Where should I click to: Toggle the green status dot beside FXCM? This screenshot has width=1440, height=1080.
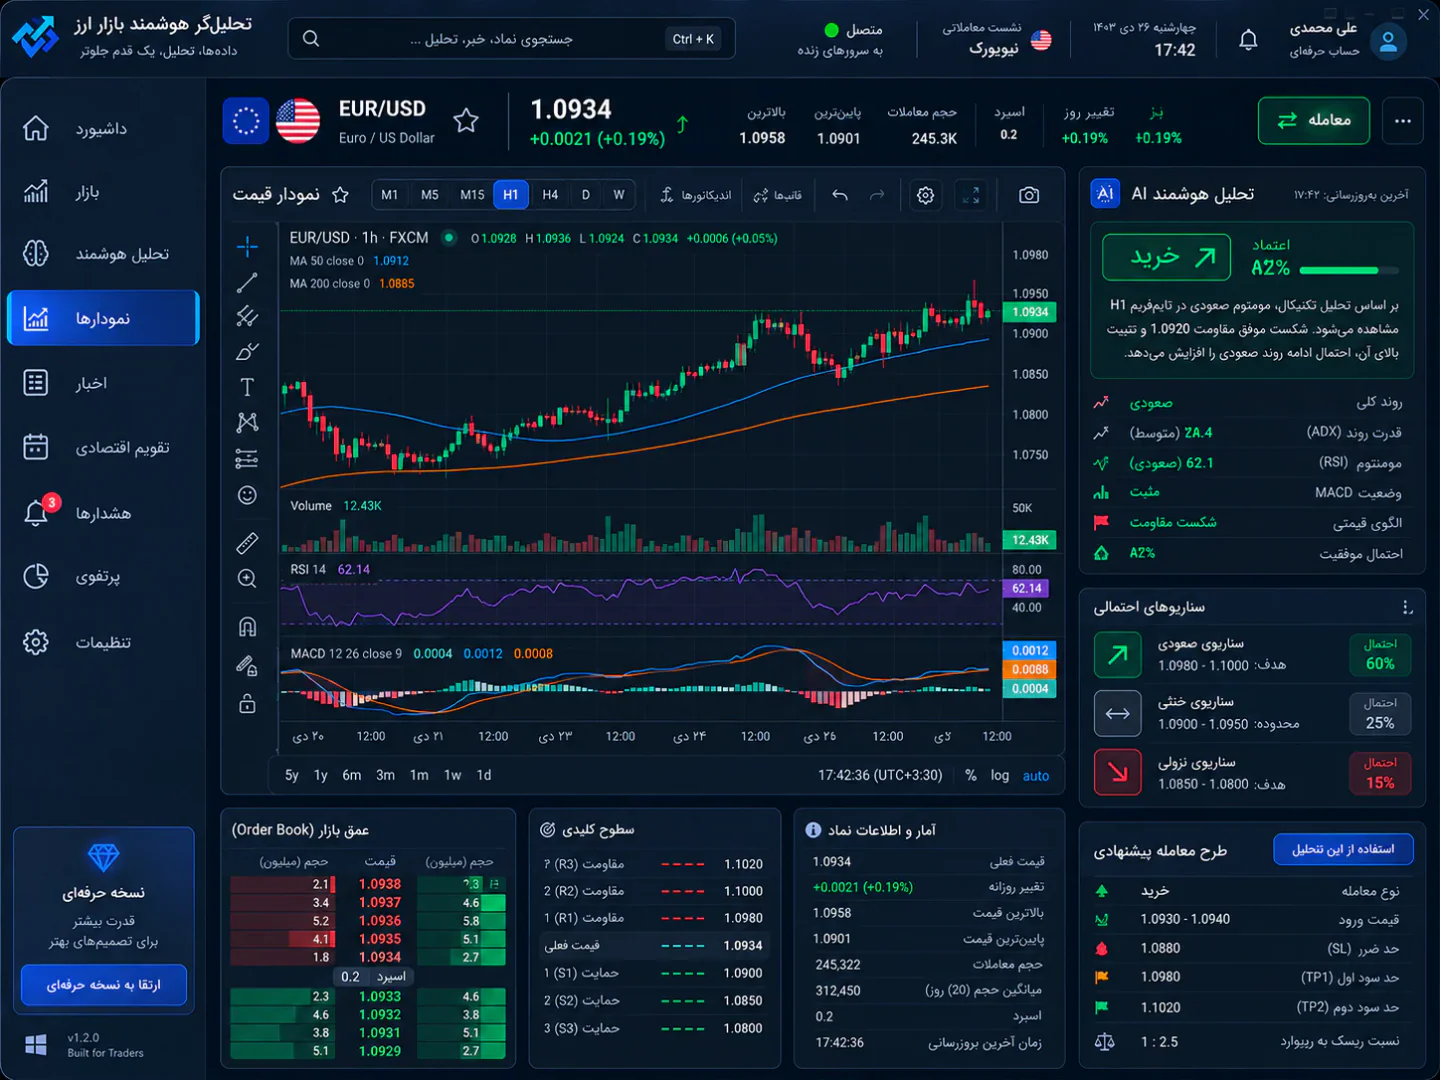pos(449,238)
